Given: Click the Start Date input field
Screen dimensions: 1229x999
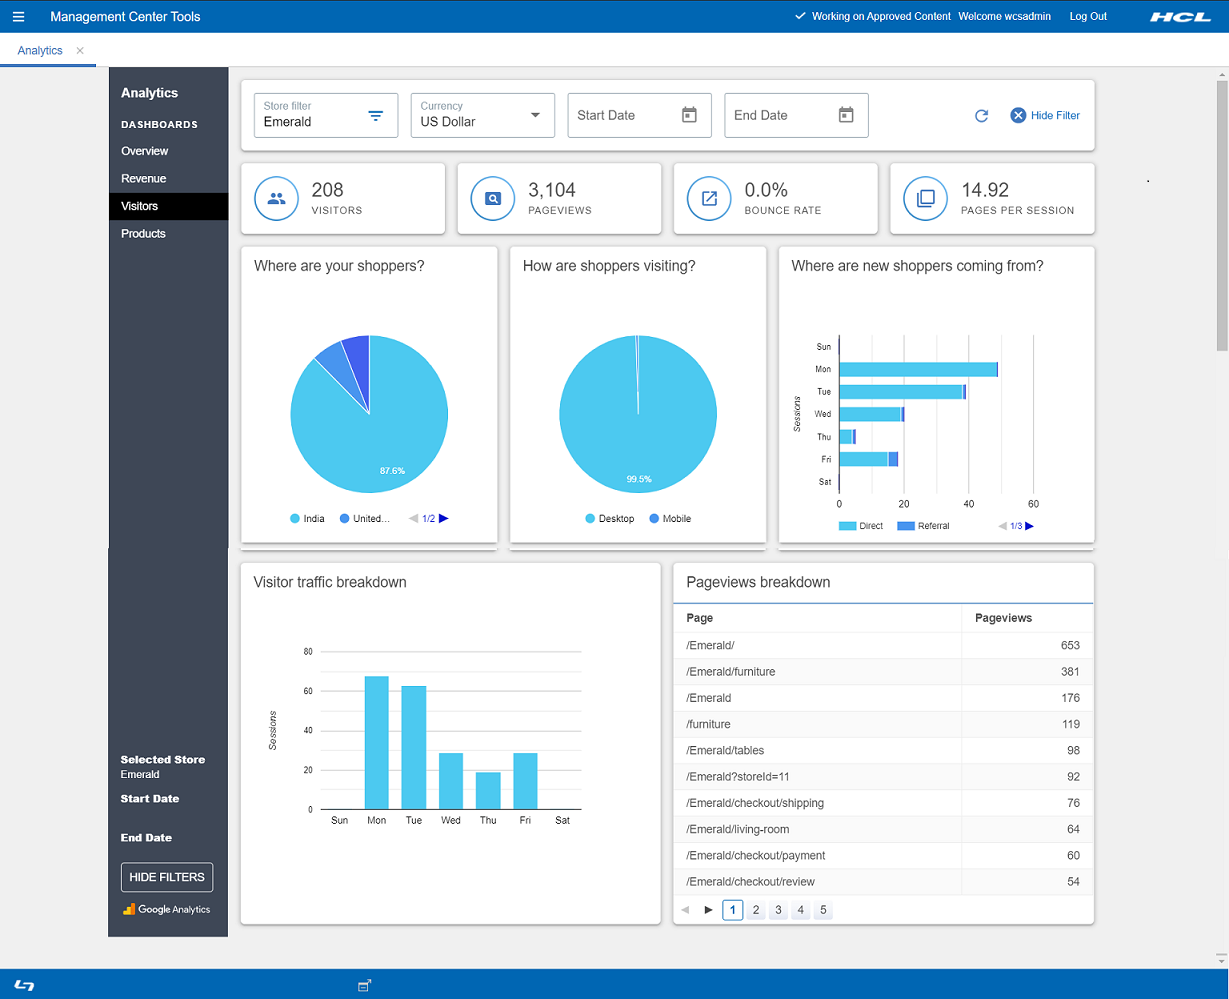Looking at the screenshot, I should click(x=620, y=115).
